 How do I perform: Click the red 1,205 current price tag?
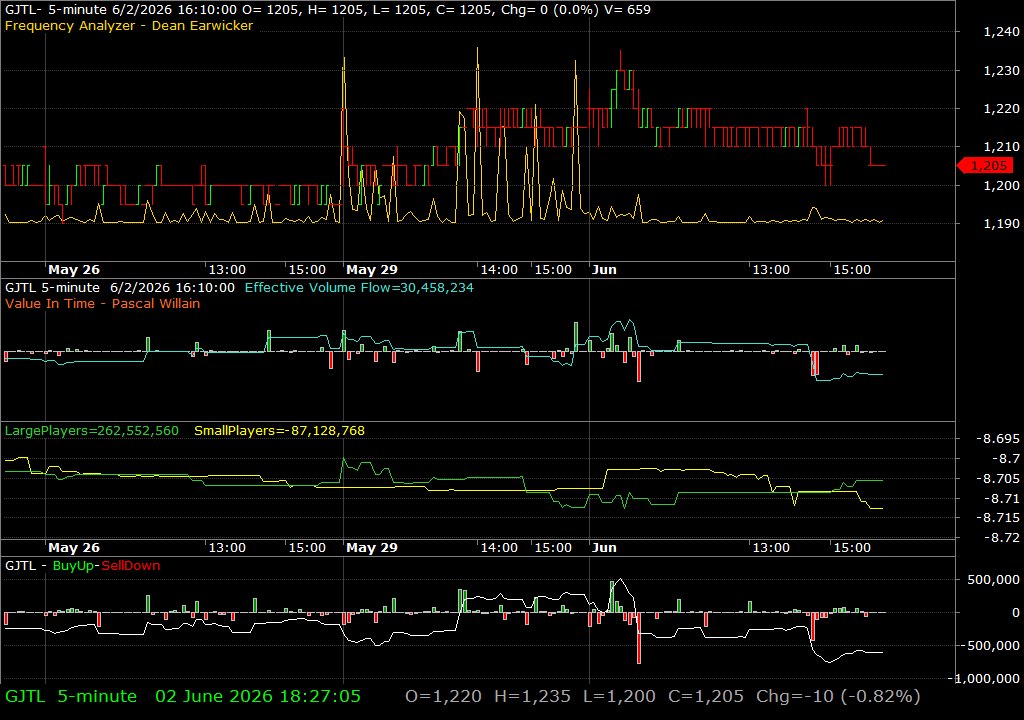(x=986, y=166)
